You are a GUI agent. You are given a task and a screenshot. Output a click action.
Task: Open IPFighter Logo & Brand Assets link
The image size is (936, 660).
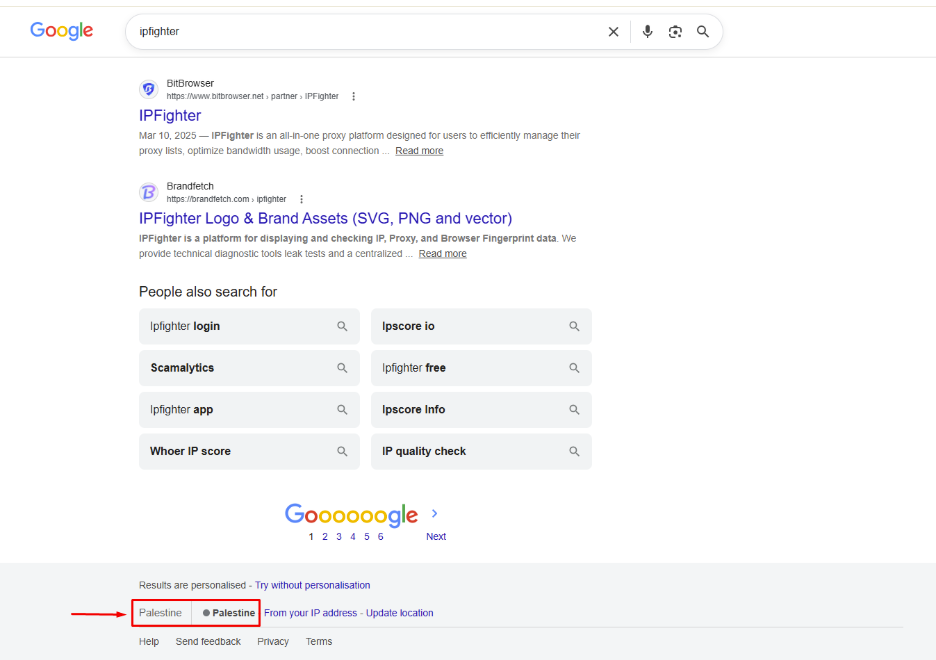pos(325,218)
